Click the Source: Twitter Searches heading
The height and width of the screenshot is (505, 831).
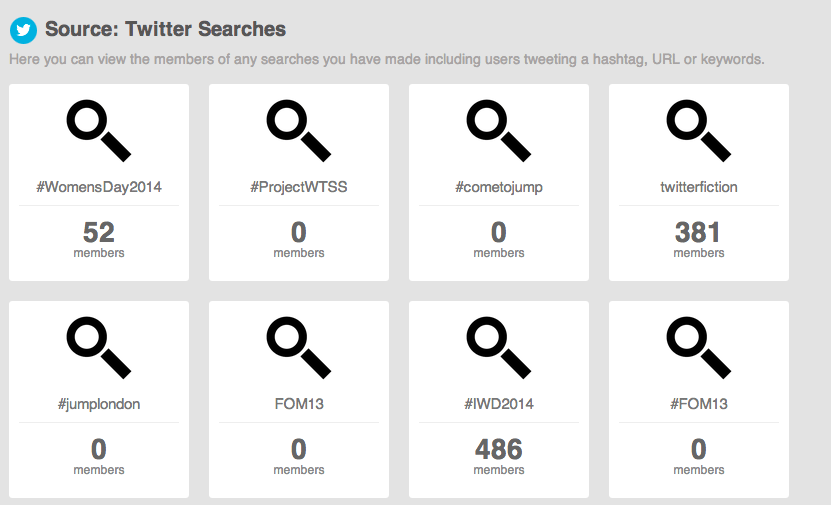point(165,29)
